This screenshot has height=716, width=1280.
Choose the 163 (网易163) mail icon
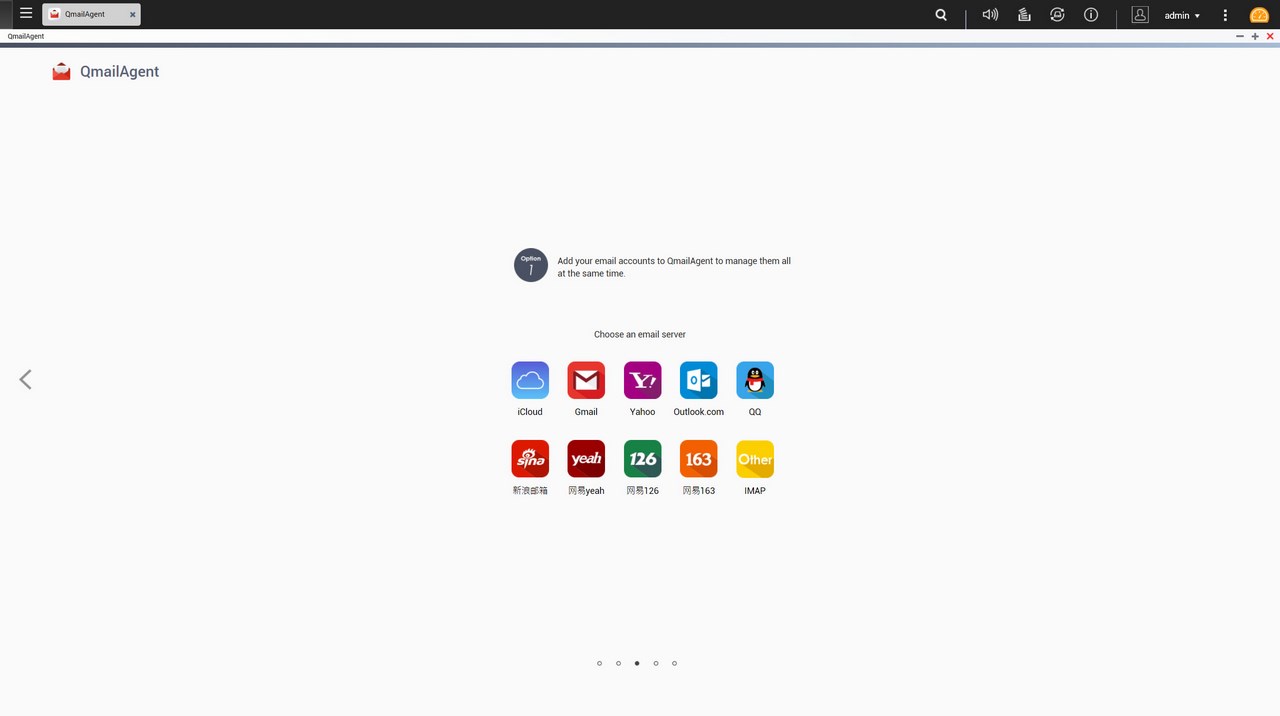pos(698,459)
